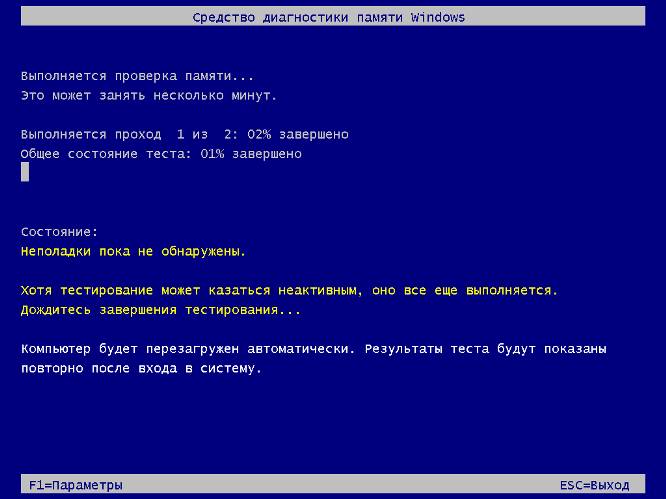
Task: Click the ESC=Выход option in bottom bar
Action: click(594, 485)
